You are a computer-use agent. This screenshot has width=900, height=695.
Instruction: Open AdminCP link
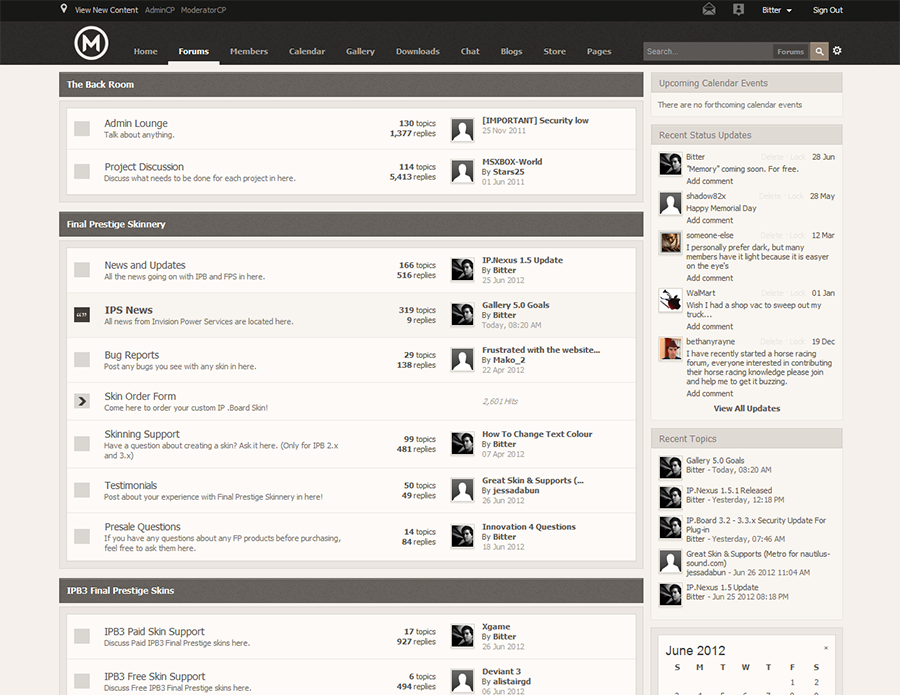click(x=160, y=10)
